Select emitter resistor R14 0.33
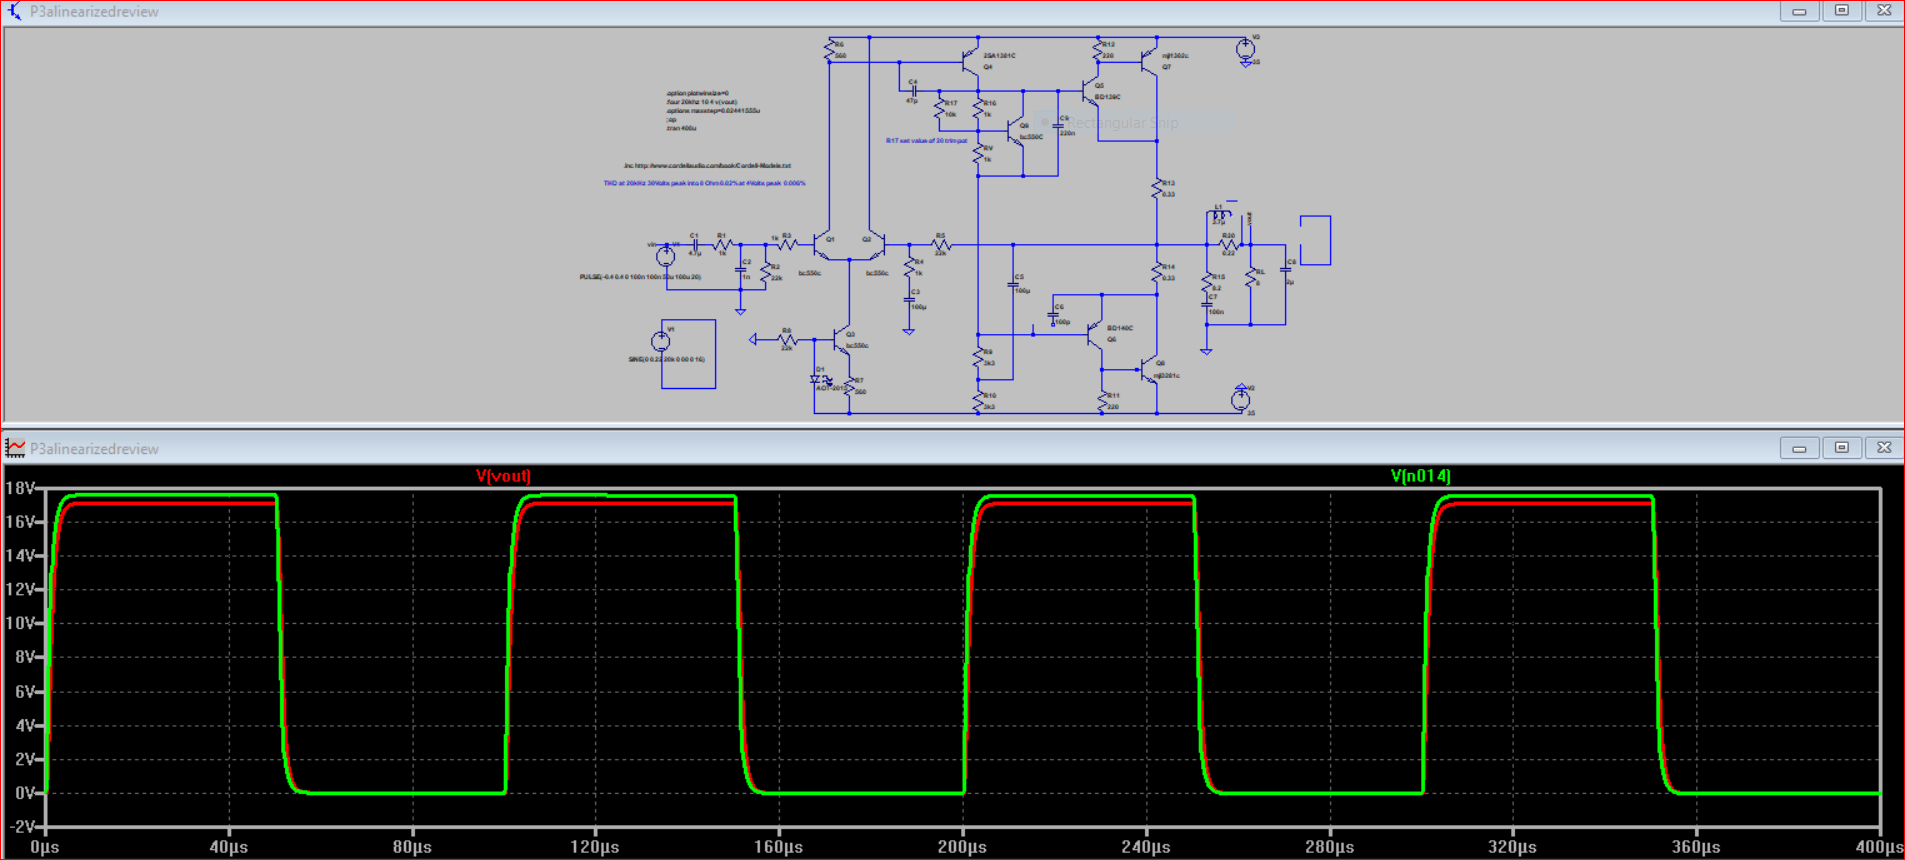Image resolution: width=1905 pixels, height=860 pixels. [1157, 271]
